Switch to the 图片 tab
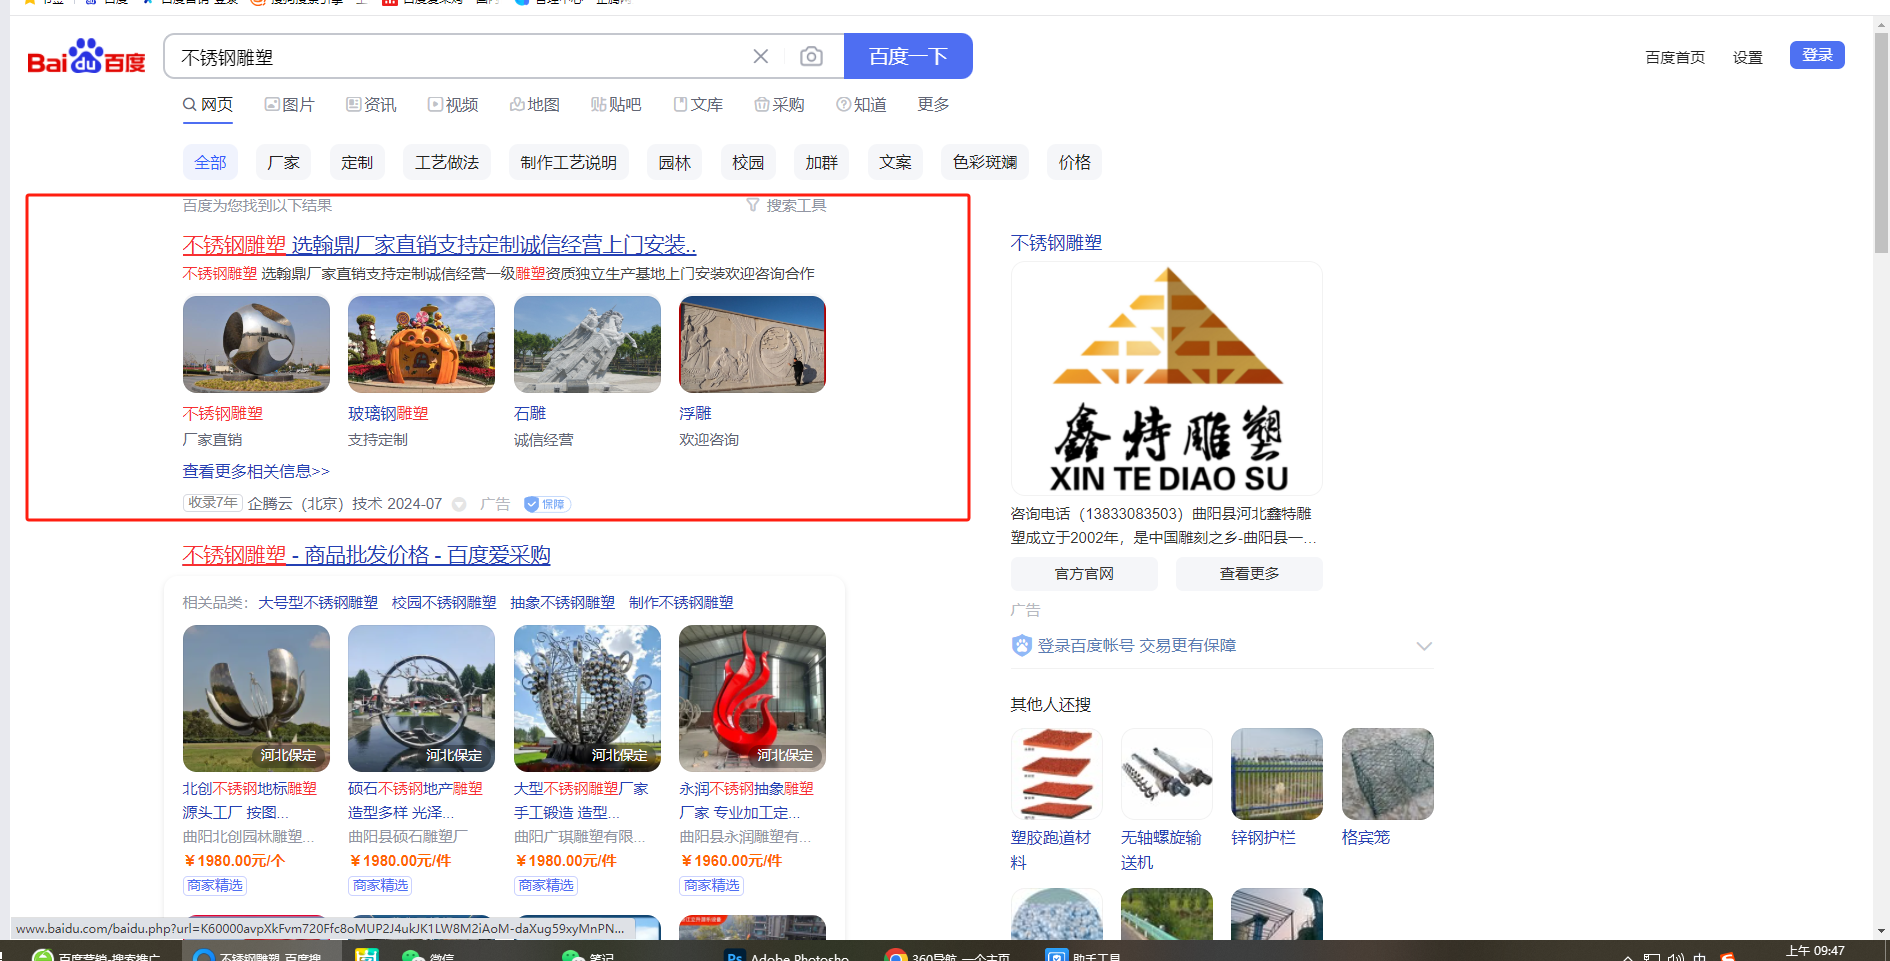Viewport: 1890px width, 961px height. click(290, 105)
